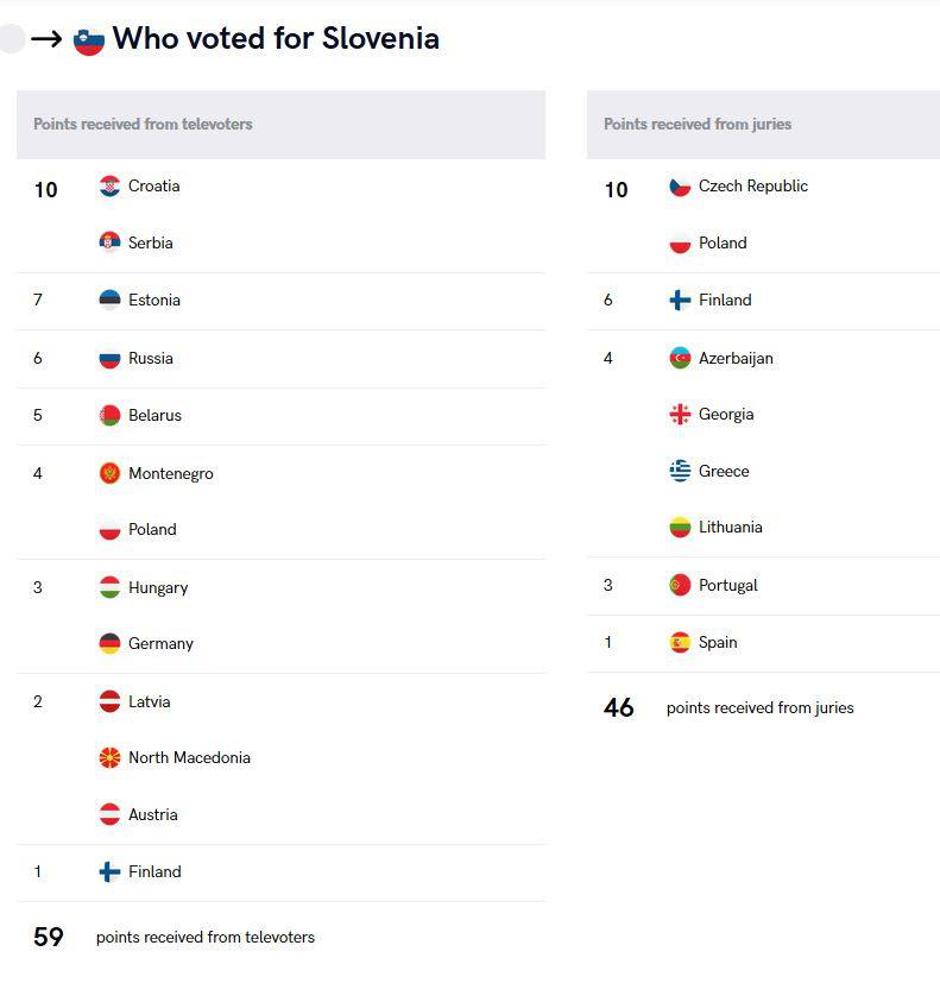Click the 59 televoter points total
This screenshot has height=983, width=940.
[x=49, y=937]
